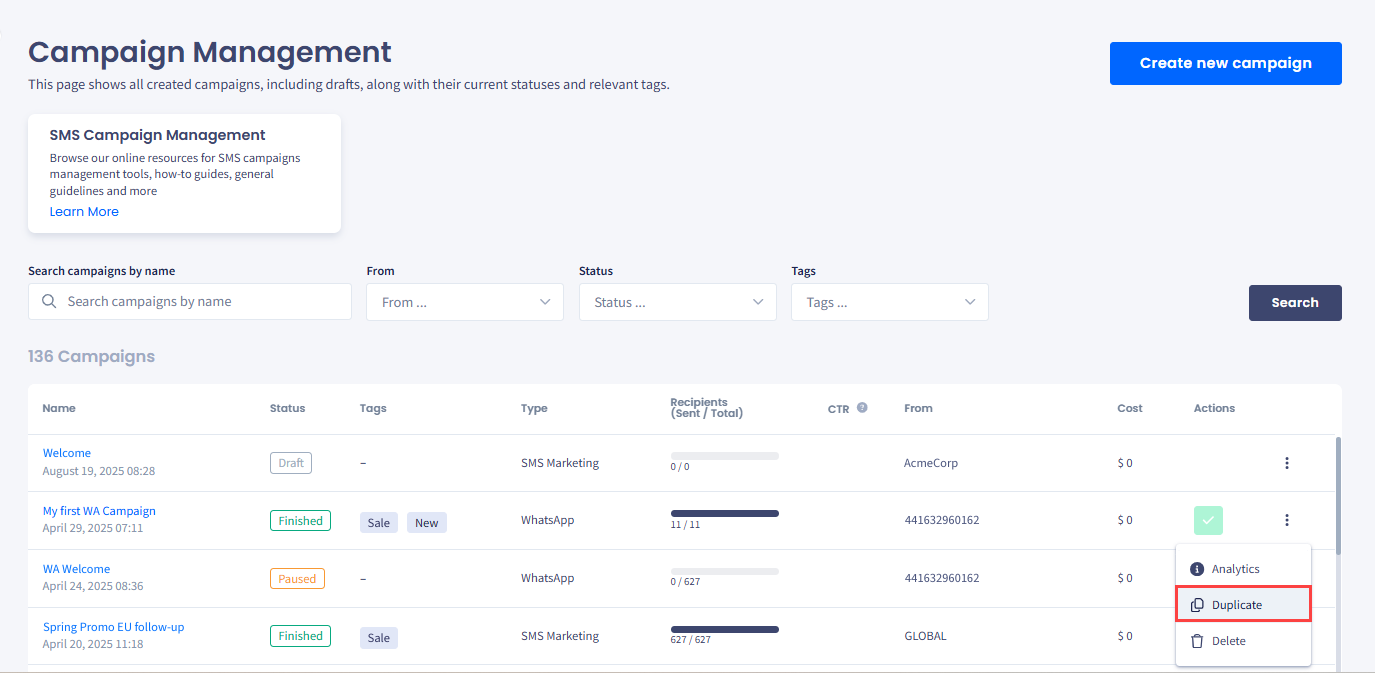Click the 136 Campaigns count text
This screenshot has height=673, width=1375.
92,356
